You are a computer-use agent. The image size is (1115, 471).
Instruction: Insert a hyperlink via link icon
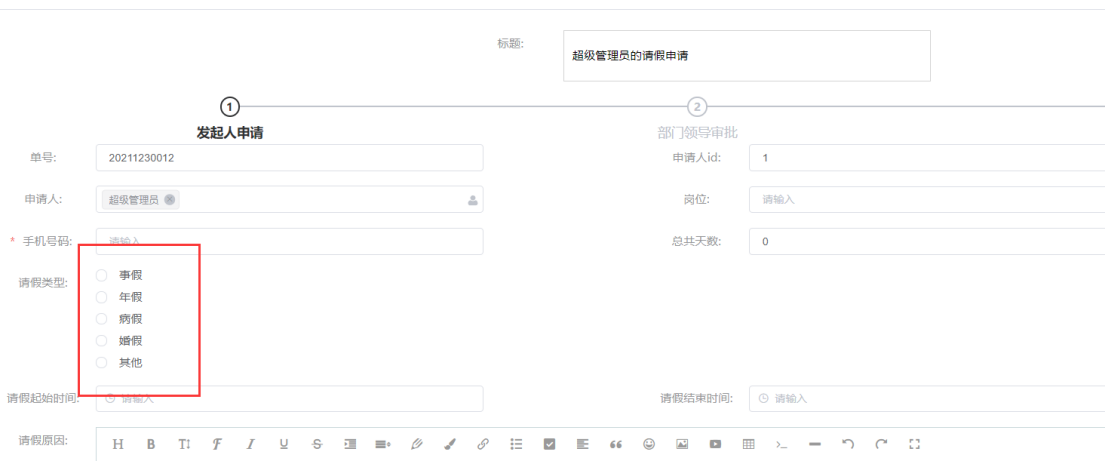[x=483, y=444]
